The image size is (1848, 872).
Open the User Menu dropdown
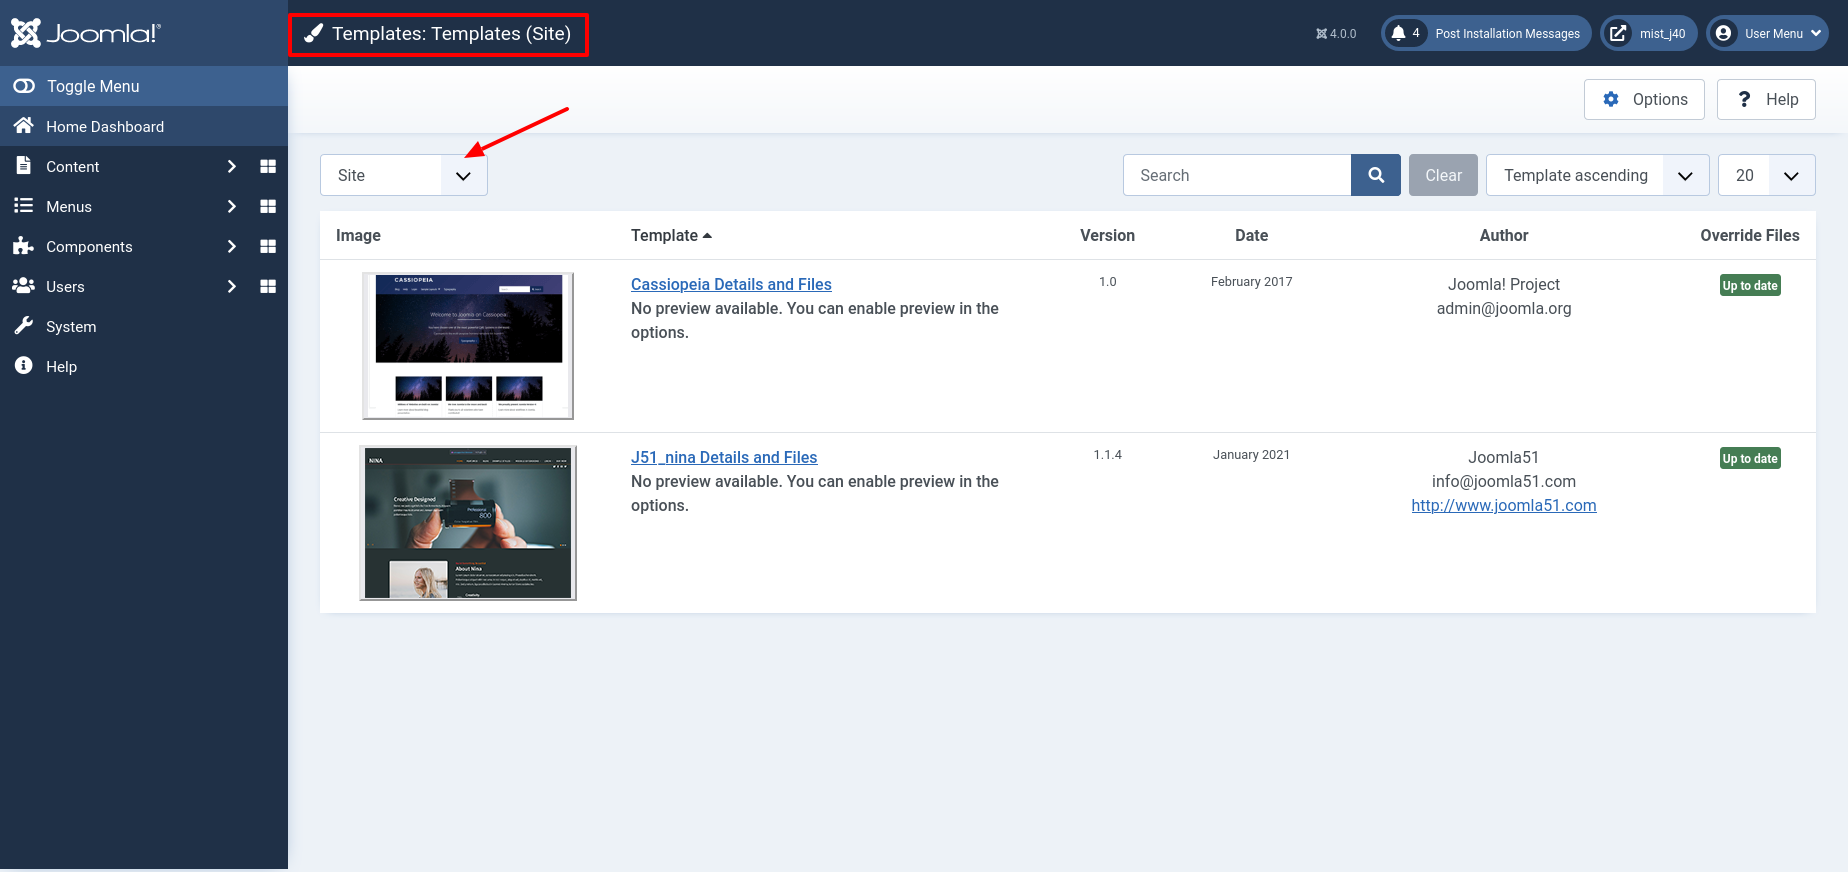pos(1768,33)
